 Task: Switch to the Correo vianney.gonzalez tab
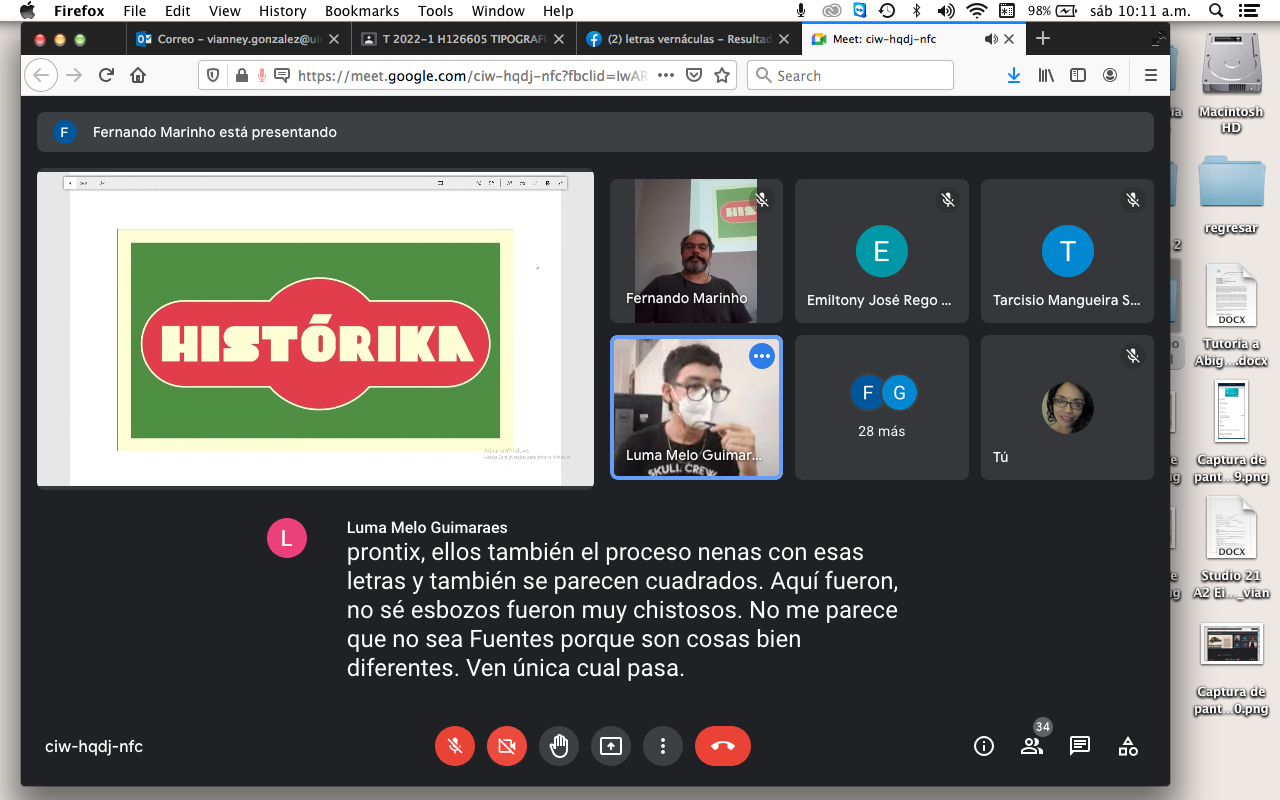pos(238,39)
